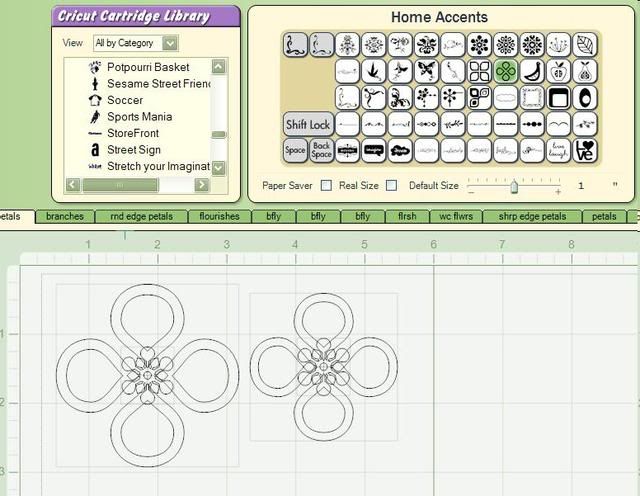
Task: Click the Default Size slider handle
Action: coord(514,186)
